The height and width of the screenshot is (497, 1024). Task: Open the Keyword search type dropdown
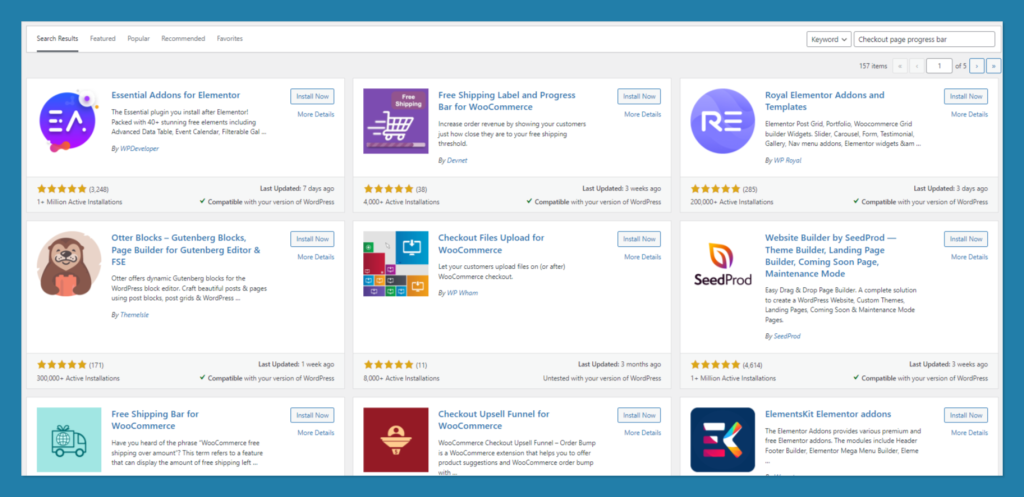[x=829, y=39]
